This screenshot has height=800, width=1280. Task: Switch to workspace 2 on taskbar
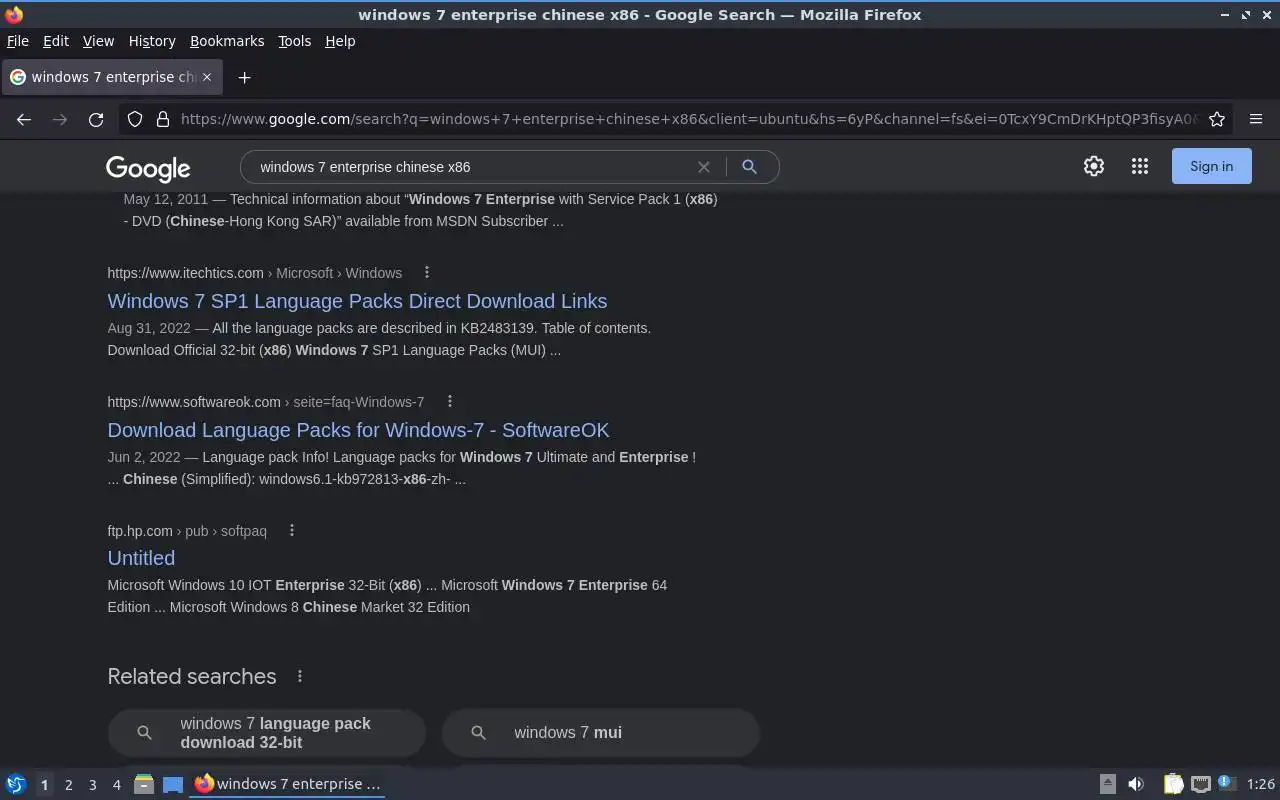[x=68, y=785]
